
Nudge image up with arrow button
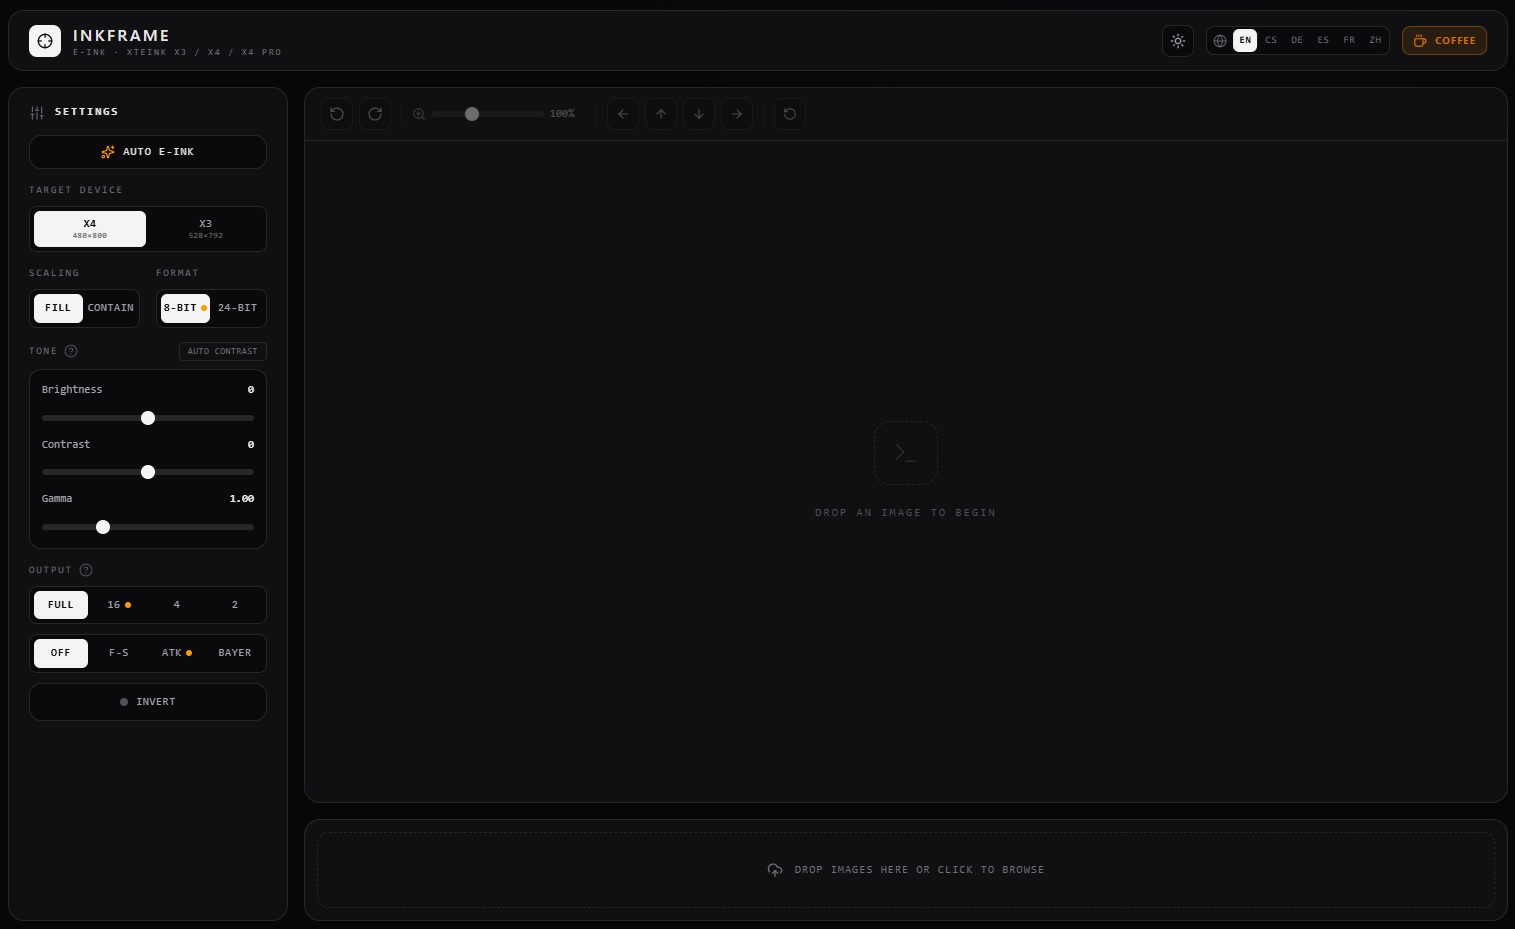point(661,114)
